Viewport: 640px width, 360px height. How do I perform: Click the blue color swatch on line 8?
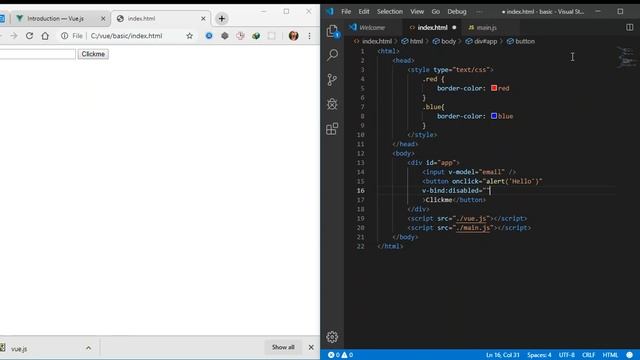[494, 116]
